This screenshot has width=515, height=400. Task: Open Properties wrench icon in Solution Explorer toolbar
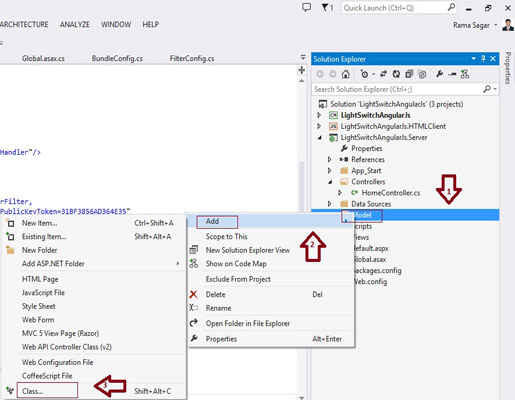[x=439, y=74]
